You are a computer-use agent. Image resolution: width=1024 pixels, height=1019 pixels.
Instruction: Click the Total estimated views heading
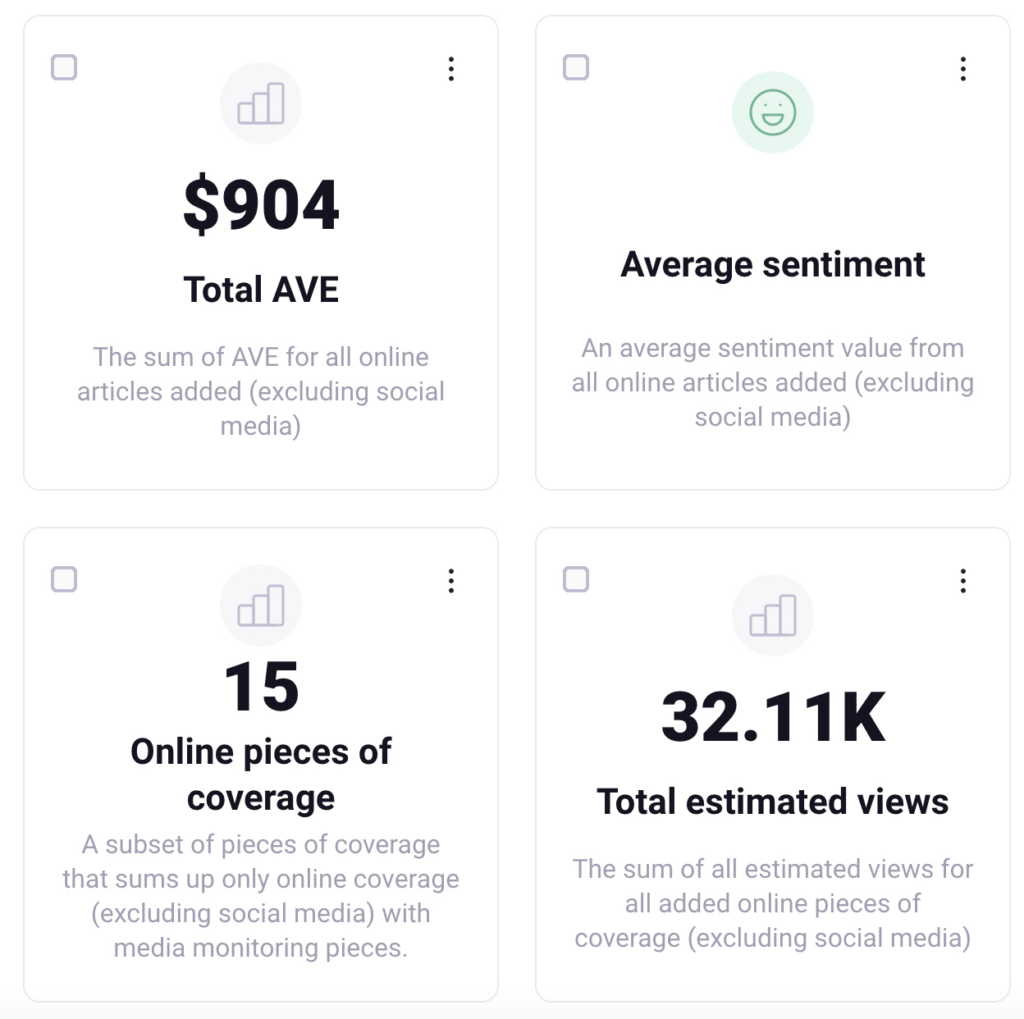(x=773, y=802)
